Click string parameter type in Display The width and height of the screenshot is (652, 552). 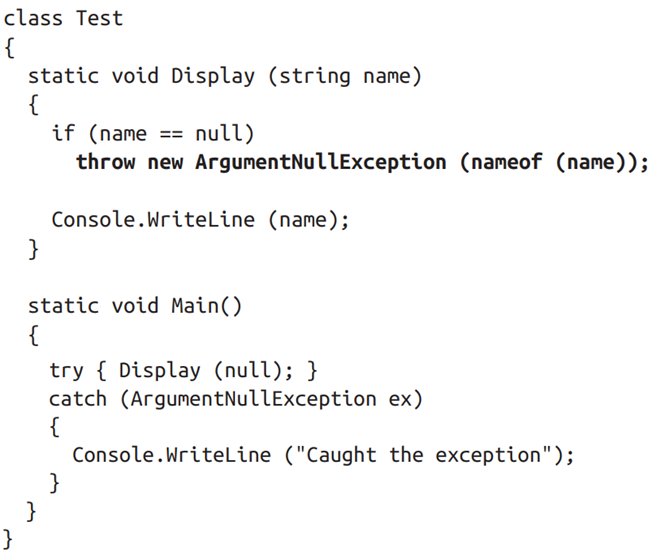point(315,76)
